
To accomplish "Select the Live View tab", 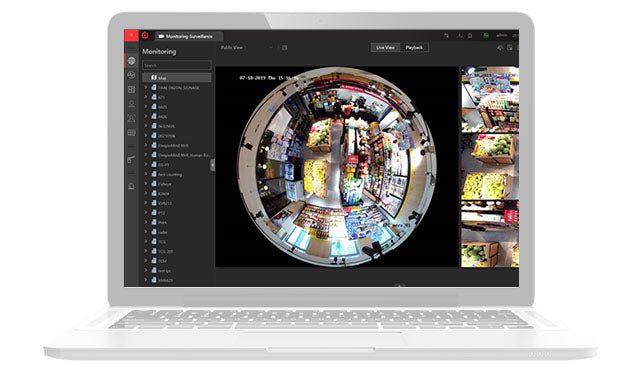I will click(x=385, y=48).
